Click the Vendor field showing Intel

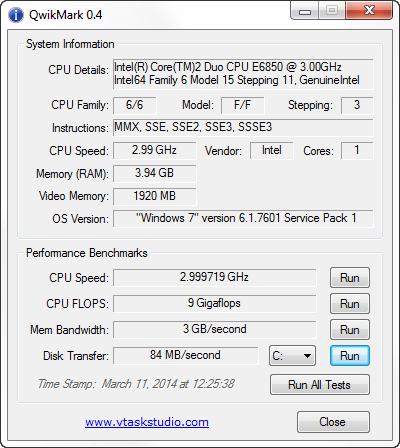[272, 150]
